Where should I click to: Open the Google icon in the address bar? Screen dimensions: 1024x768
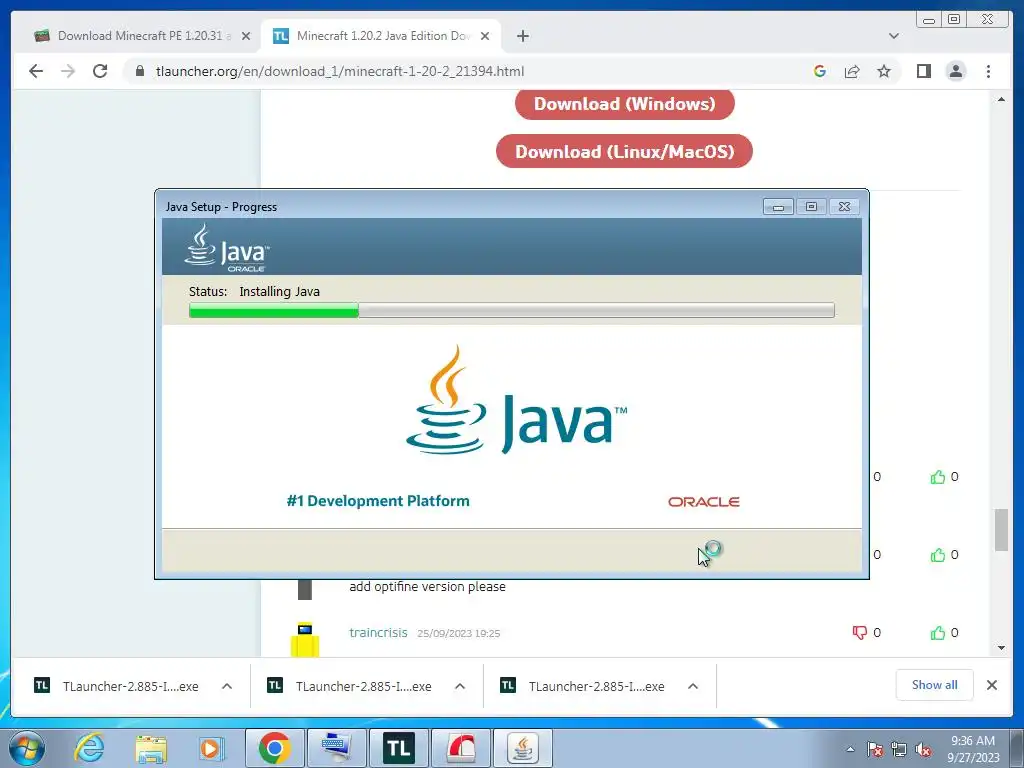[820, 71]
